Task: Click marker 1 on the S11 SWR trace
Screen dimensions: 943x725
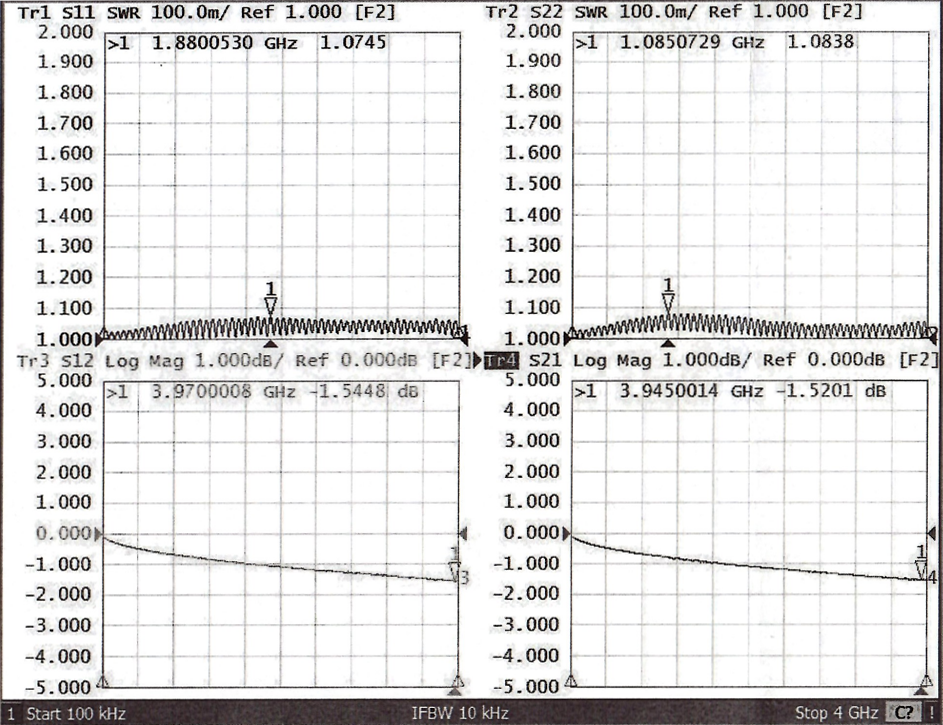Action: [270, 305]
